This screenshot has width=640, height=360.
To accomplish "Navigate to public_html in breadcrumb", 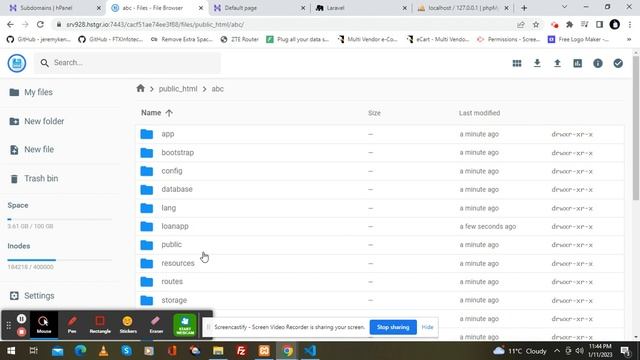I will coord(178,89).
